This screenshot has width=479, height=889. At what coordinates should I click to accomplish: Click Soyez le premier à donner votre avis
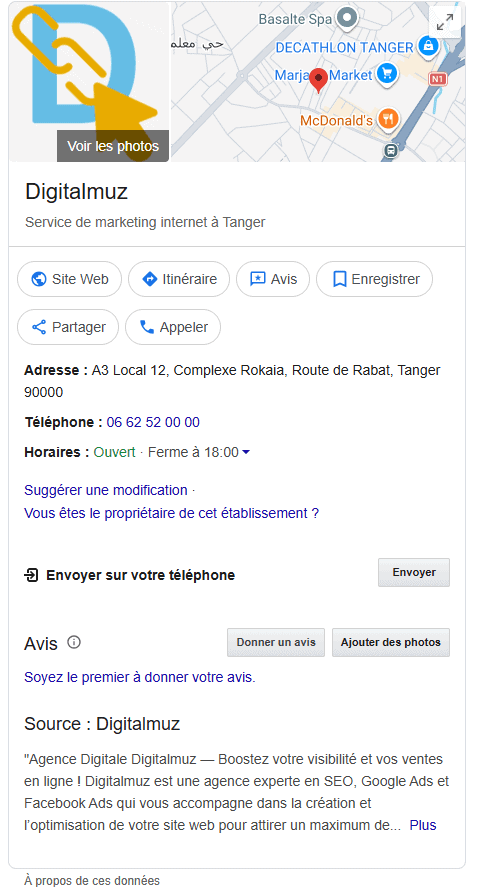140,678
